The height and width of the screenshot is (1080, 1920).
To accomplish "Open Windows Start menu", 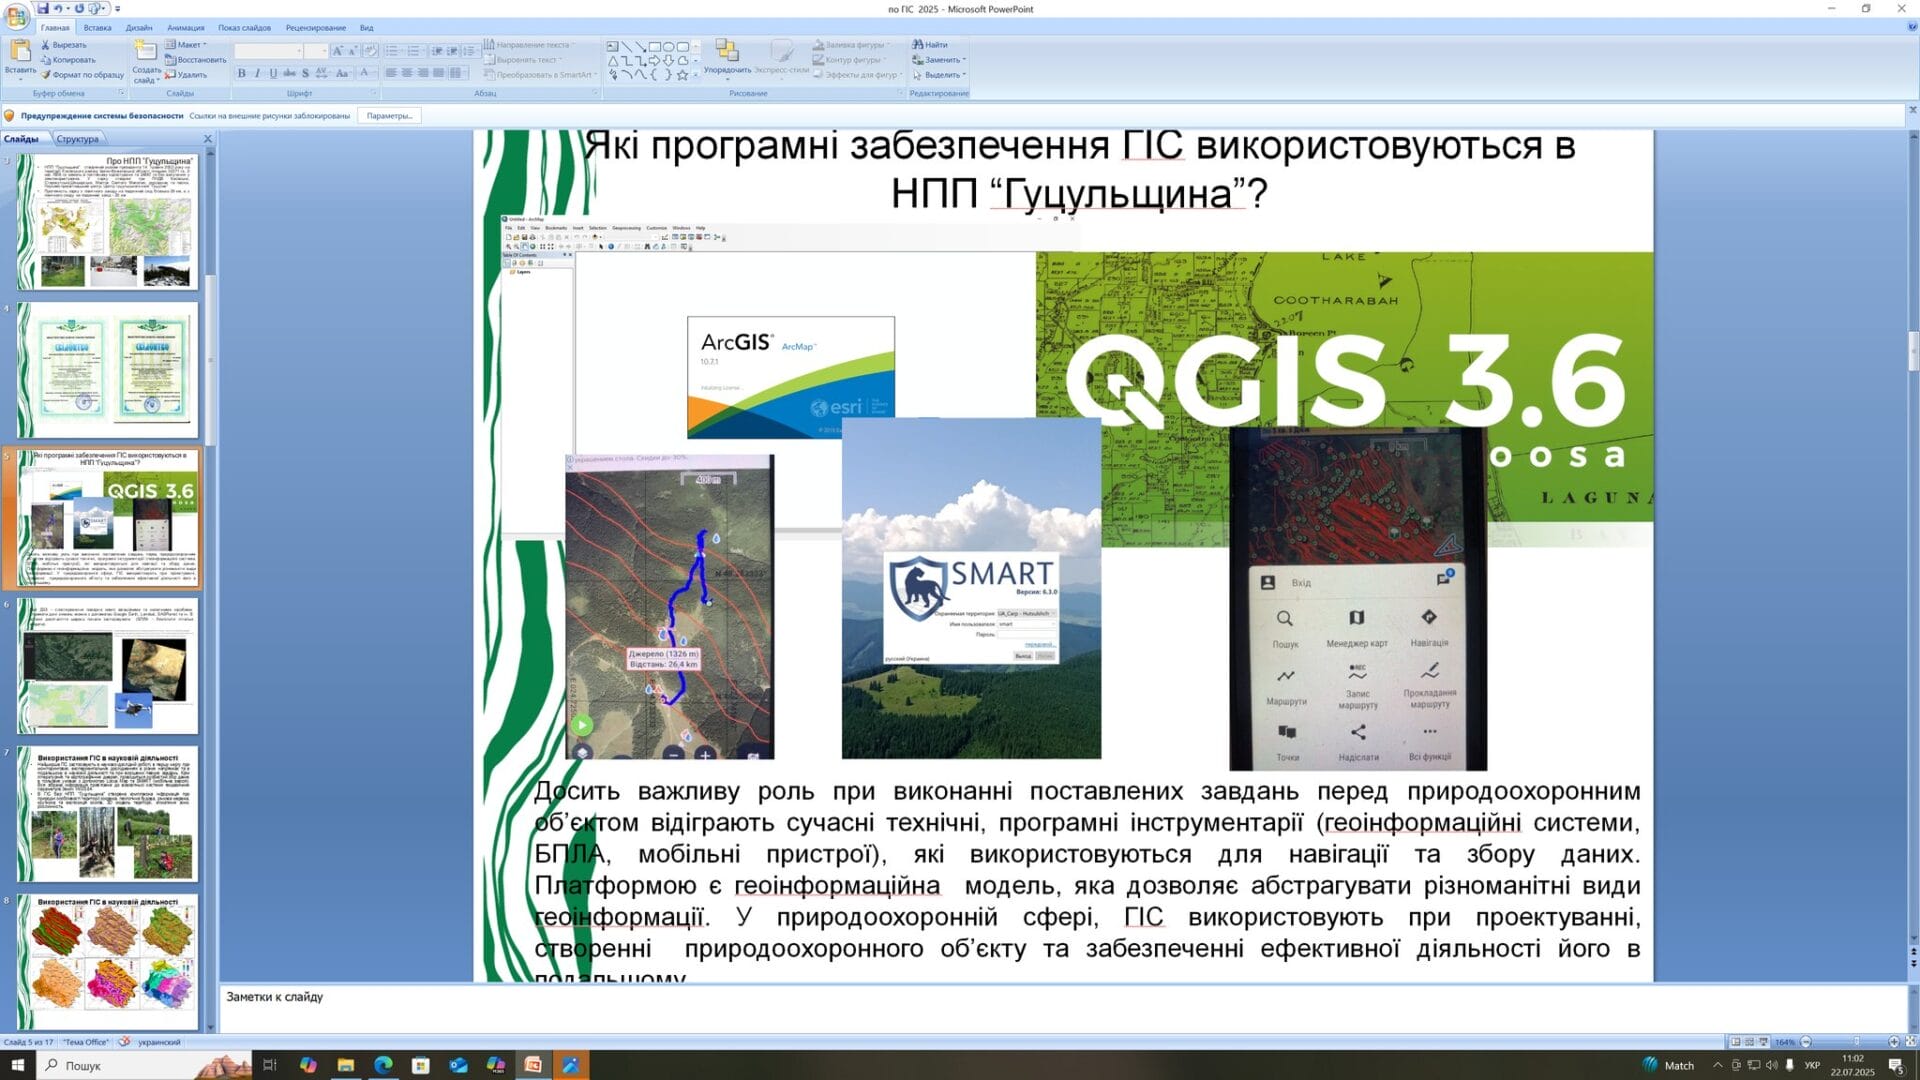I will pos(17,1065).
